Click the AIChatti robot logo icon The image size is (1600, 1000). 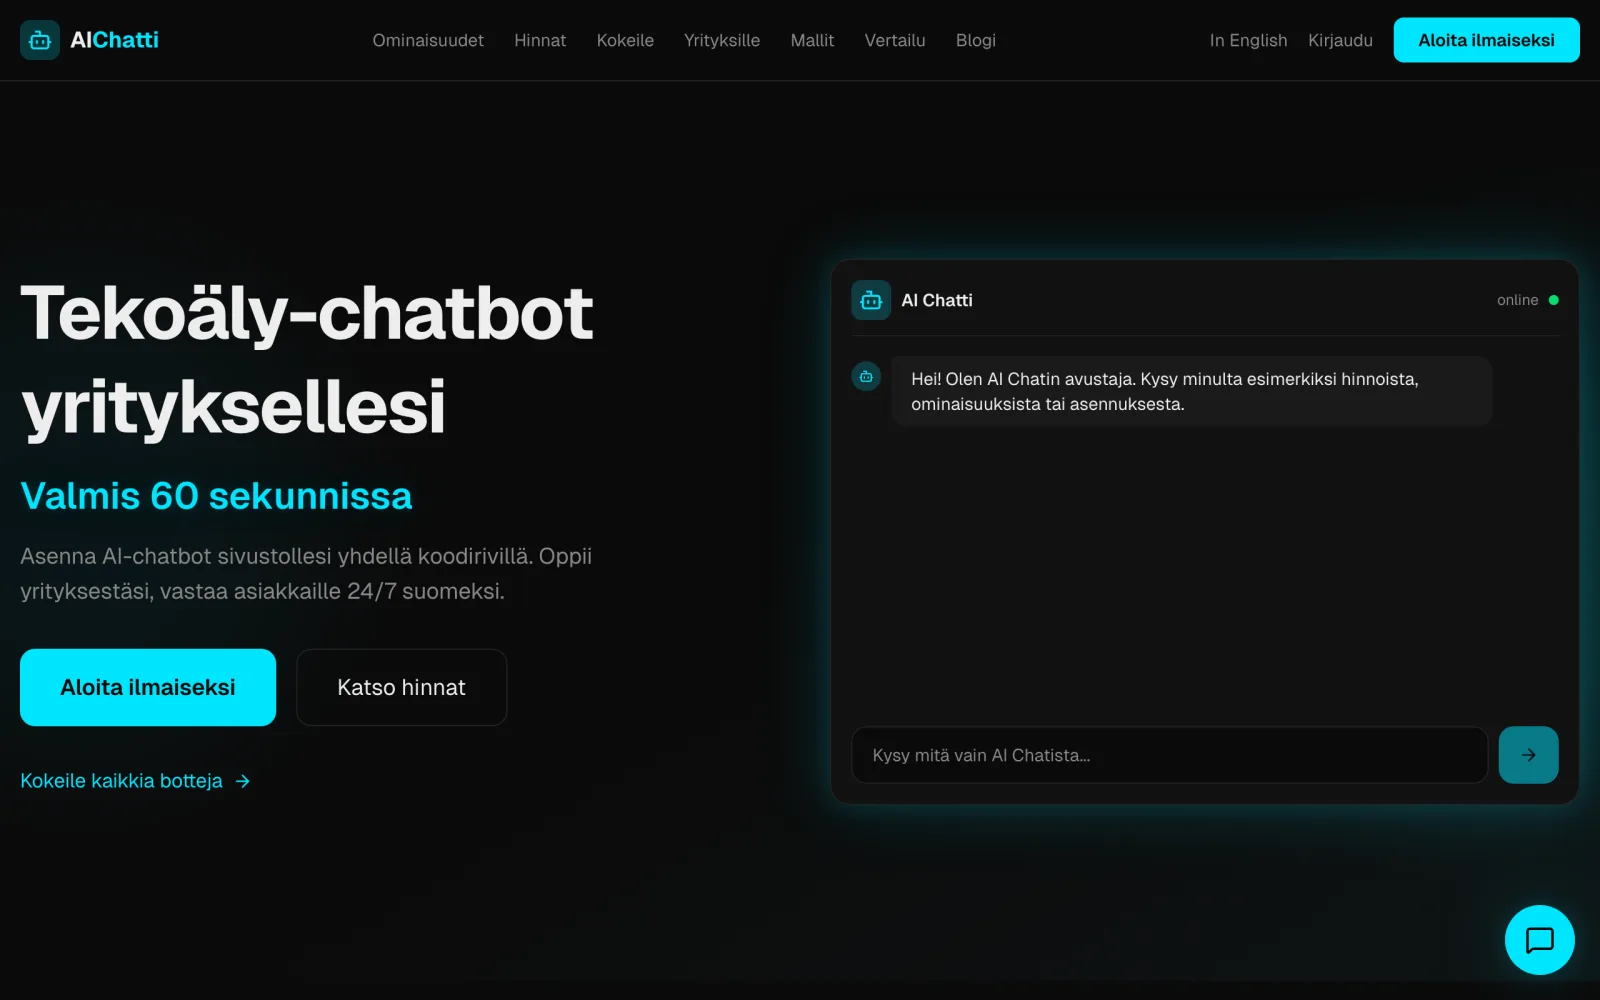[x=40, y=40]
